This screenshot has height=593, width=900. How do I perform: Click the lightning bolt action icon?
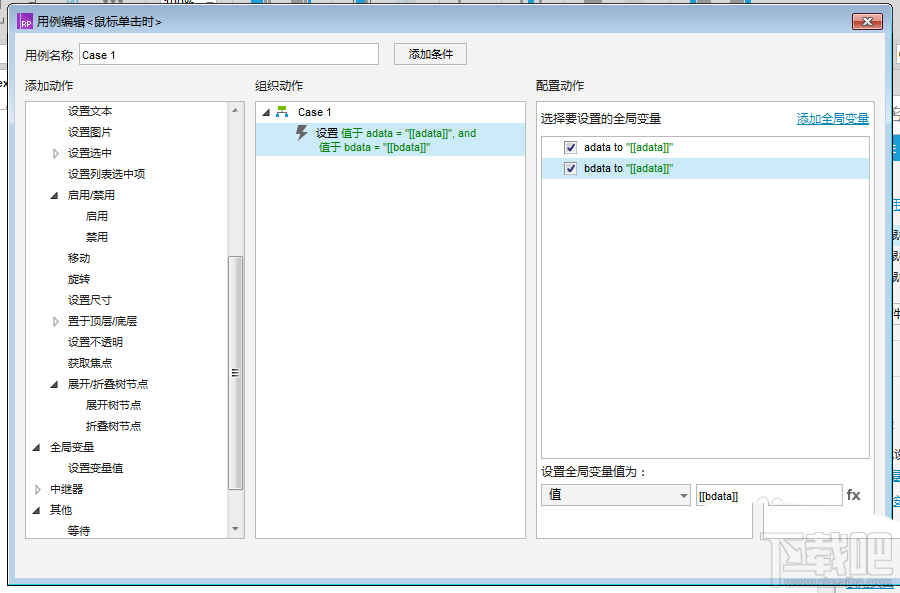301,133
